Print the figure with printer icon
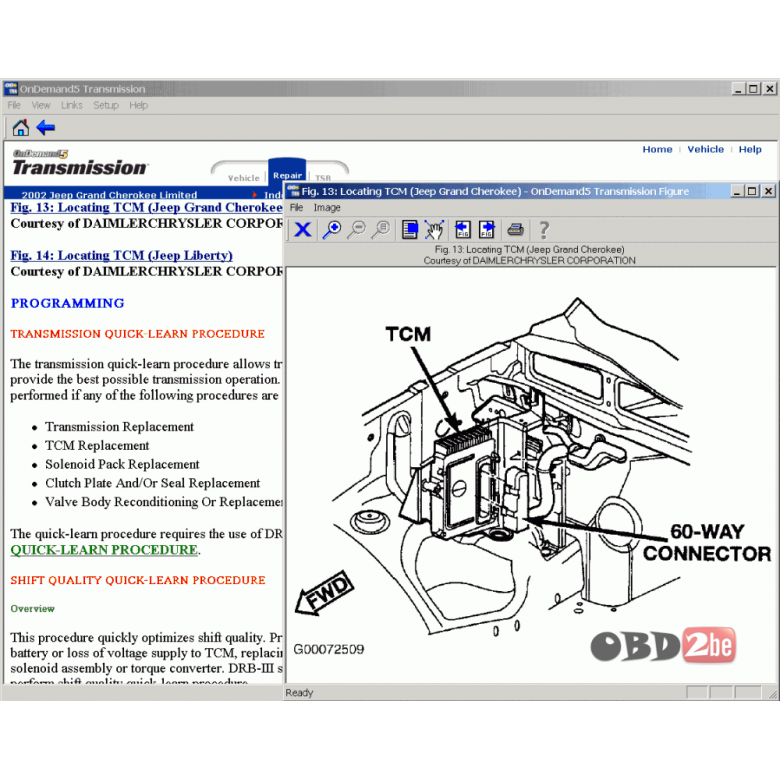This screenshot has width=780, height=780. tap(515, 230)
